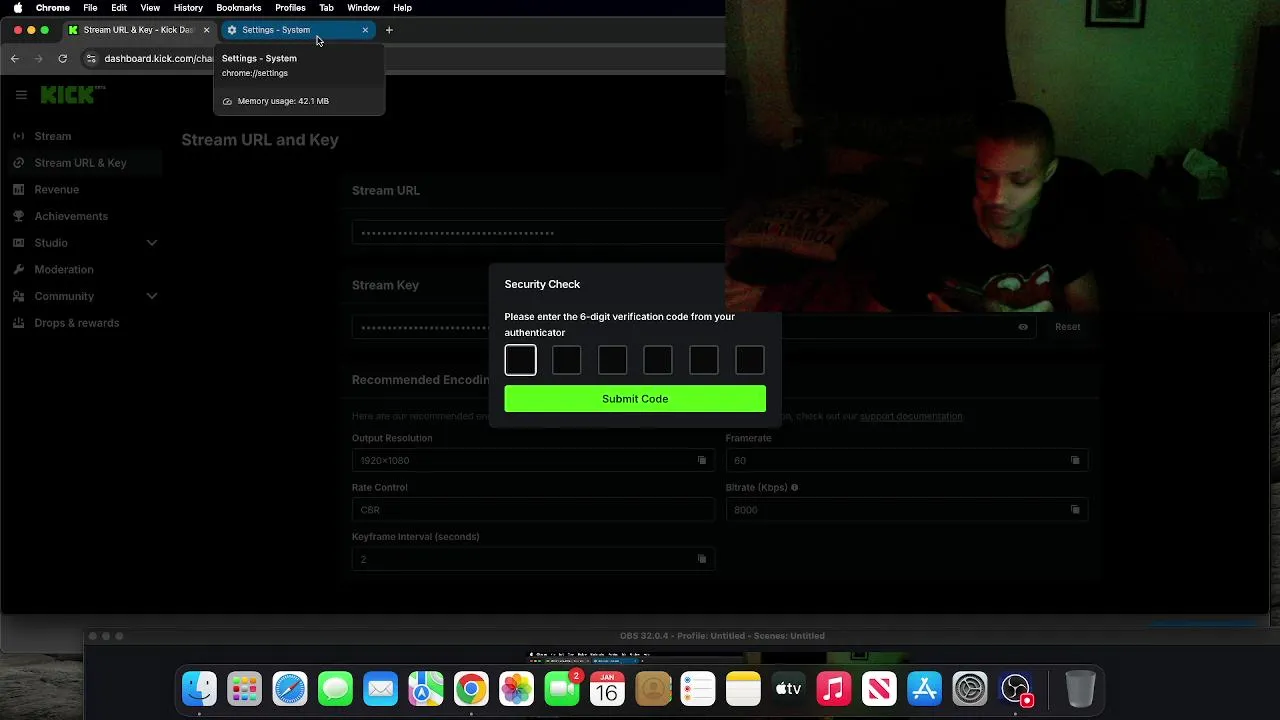Click the masked Stream URL field
This screenshot has width=1280, height=720.
click(538, 233)
